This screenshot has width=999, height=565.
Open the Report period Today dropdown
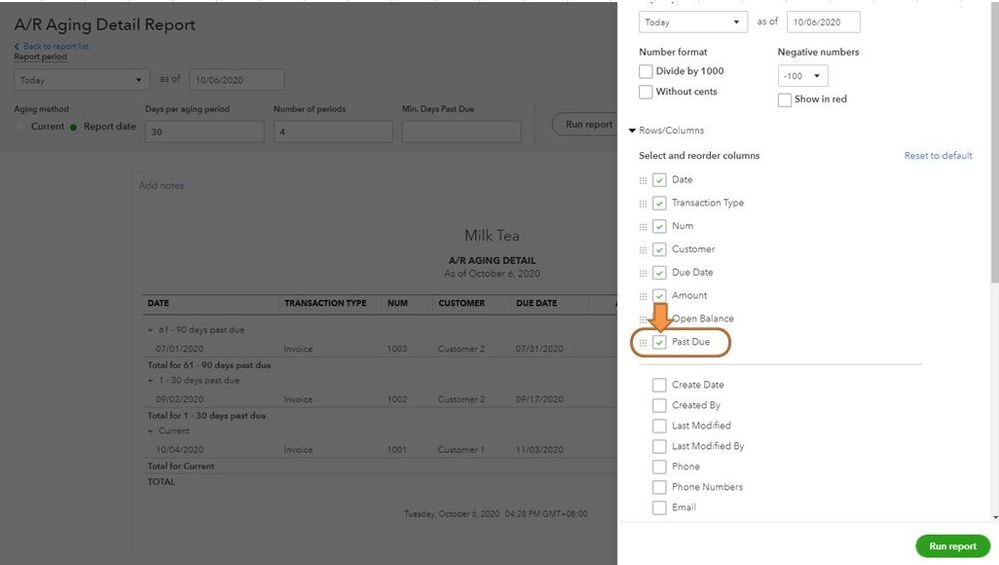pyautogui.click(x=82, y=80)
